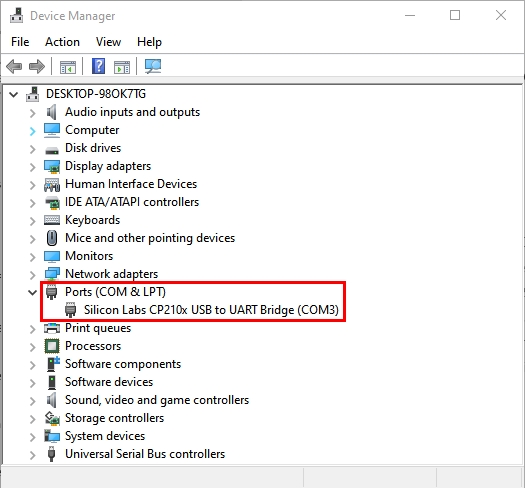Open the blue Help question-mark icon
The image size is (525, 488).
[x=98, y=66]
